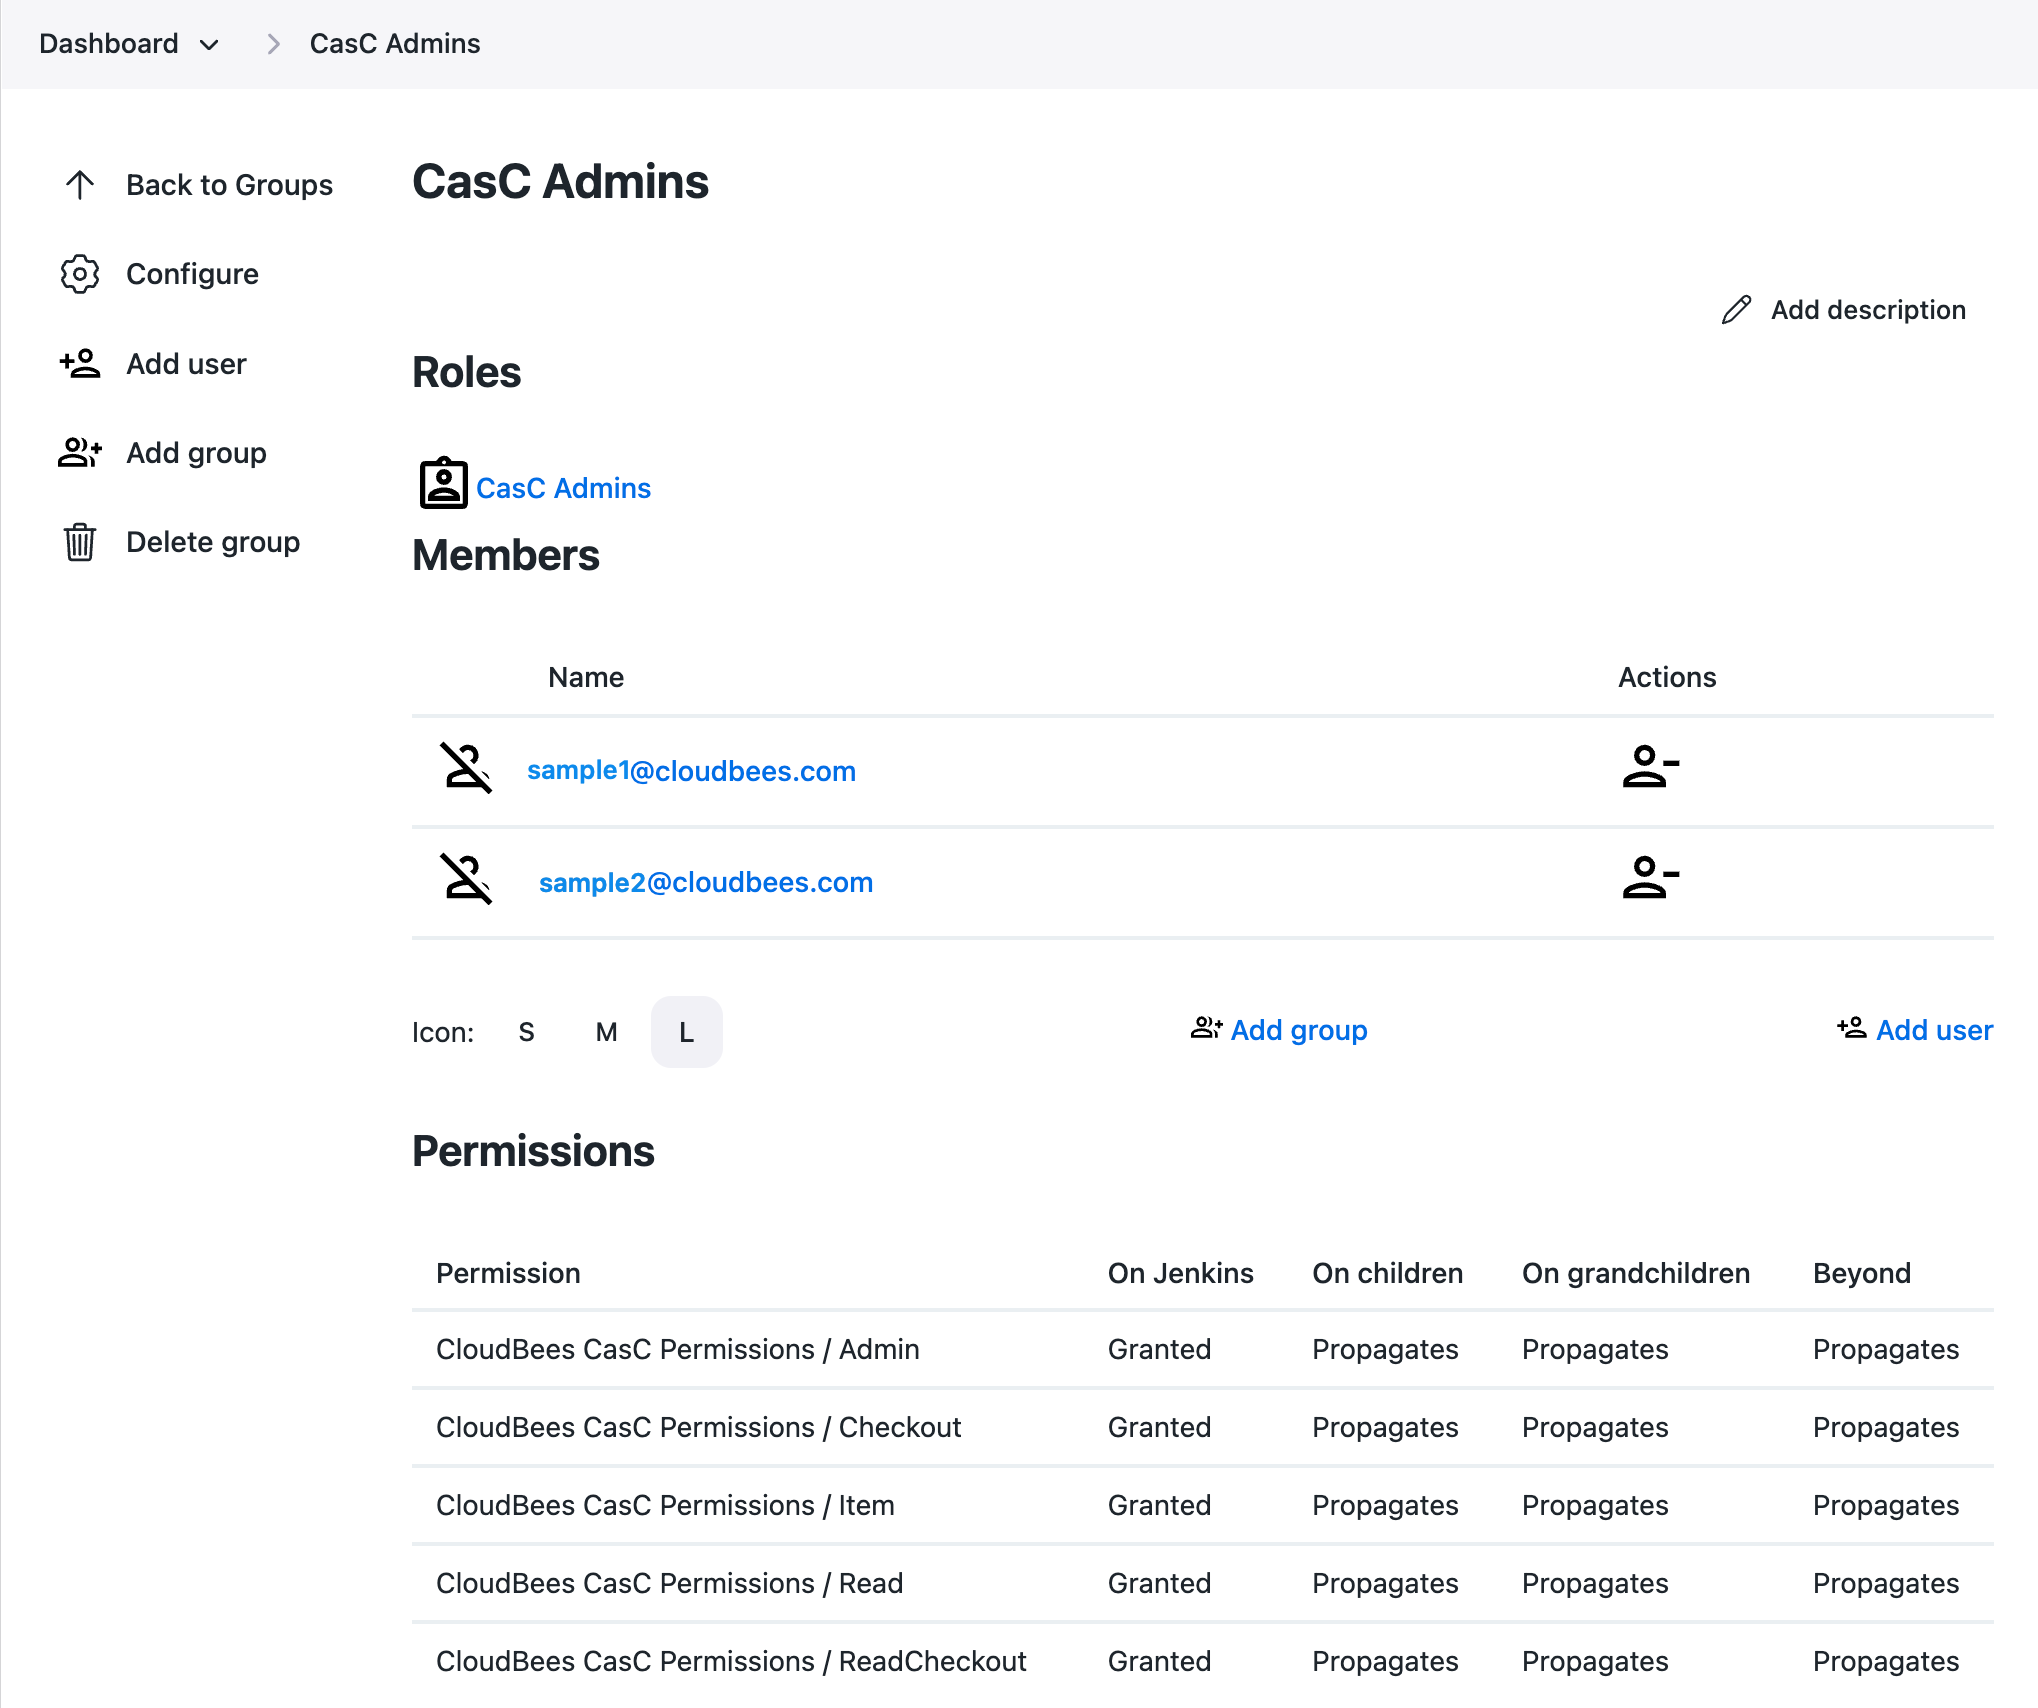Remove member sample2@cloudbees.com from group

pyautogui.click(x=1650, y=879)
